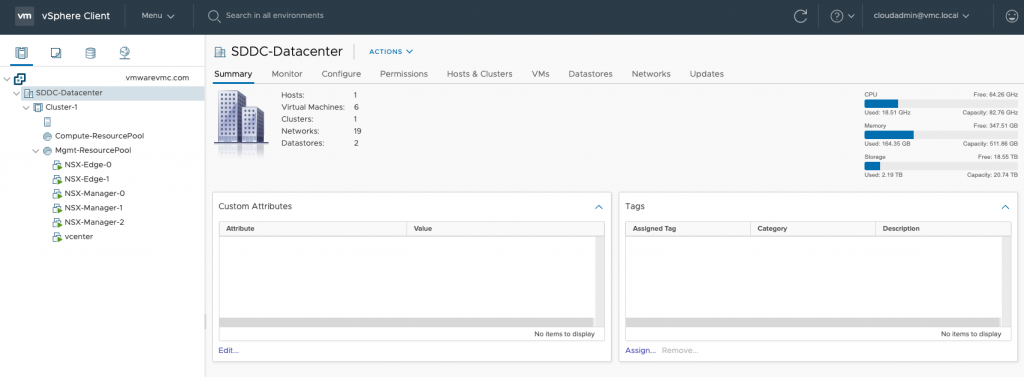Viewport: 1024px width, 377px height.
Task: Switch to the Monitor tab
Action: click(x=287, y=74)
